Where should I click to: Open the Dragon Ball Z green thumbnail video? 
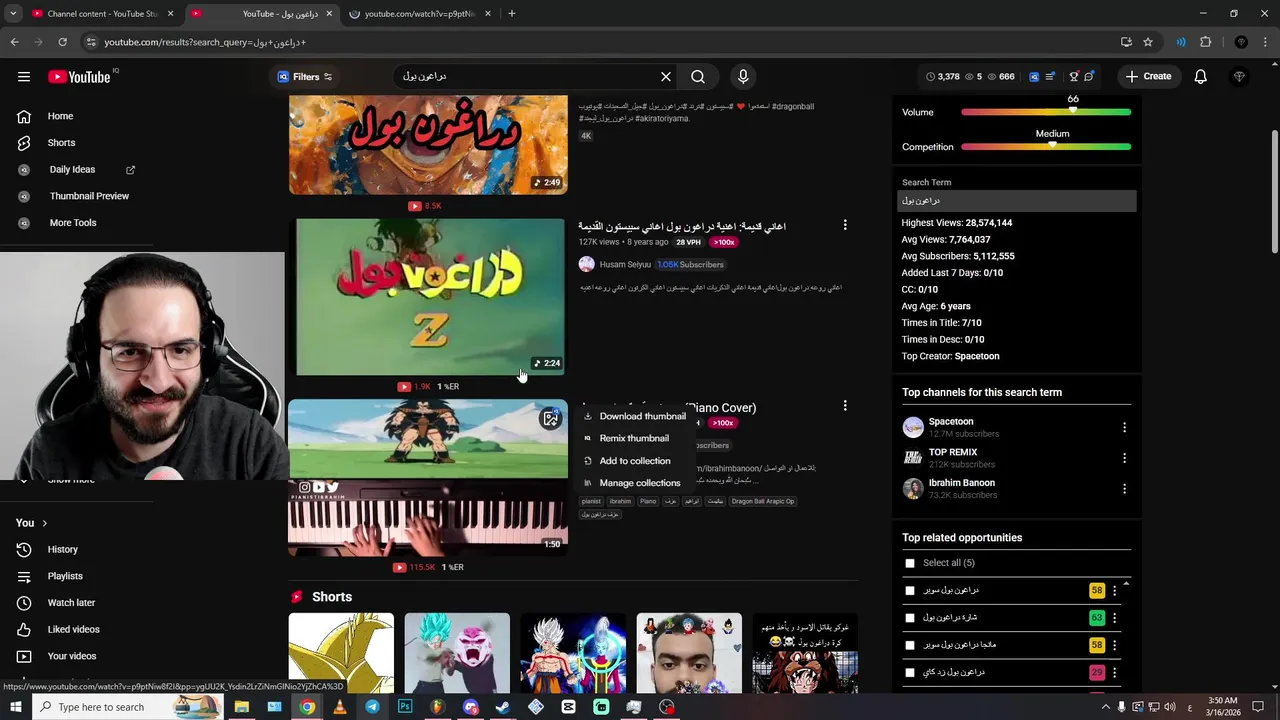[x=428, y=297]
